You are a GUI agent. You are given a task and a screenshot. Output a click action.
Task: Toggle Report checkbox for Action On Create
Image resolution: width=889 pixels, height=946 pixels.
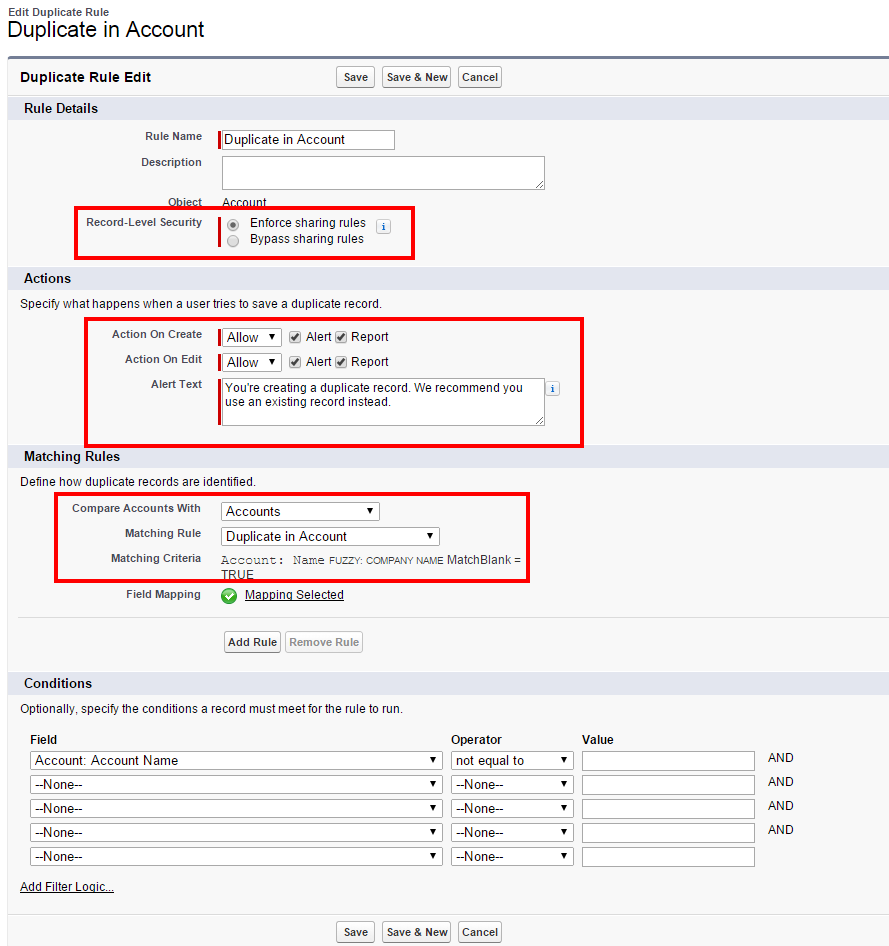point(341,337)
